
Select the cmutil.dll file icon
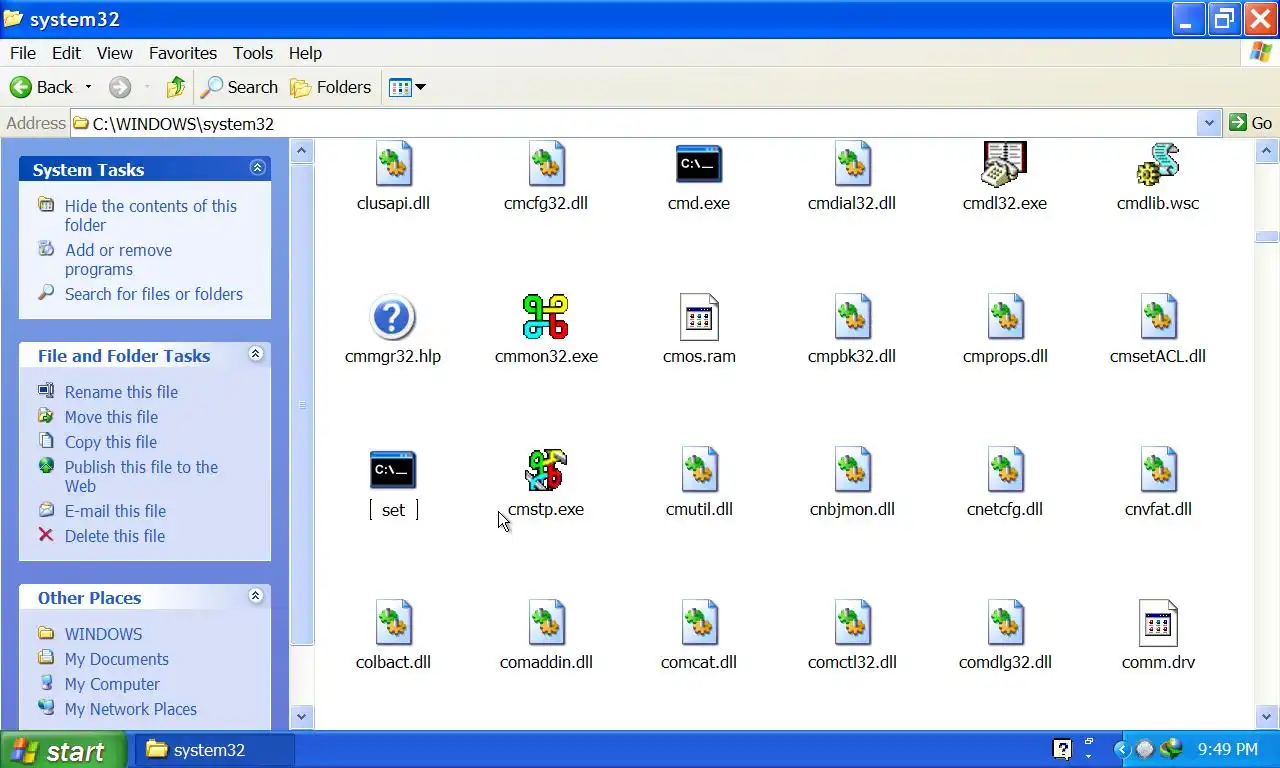click(699, 470)
